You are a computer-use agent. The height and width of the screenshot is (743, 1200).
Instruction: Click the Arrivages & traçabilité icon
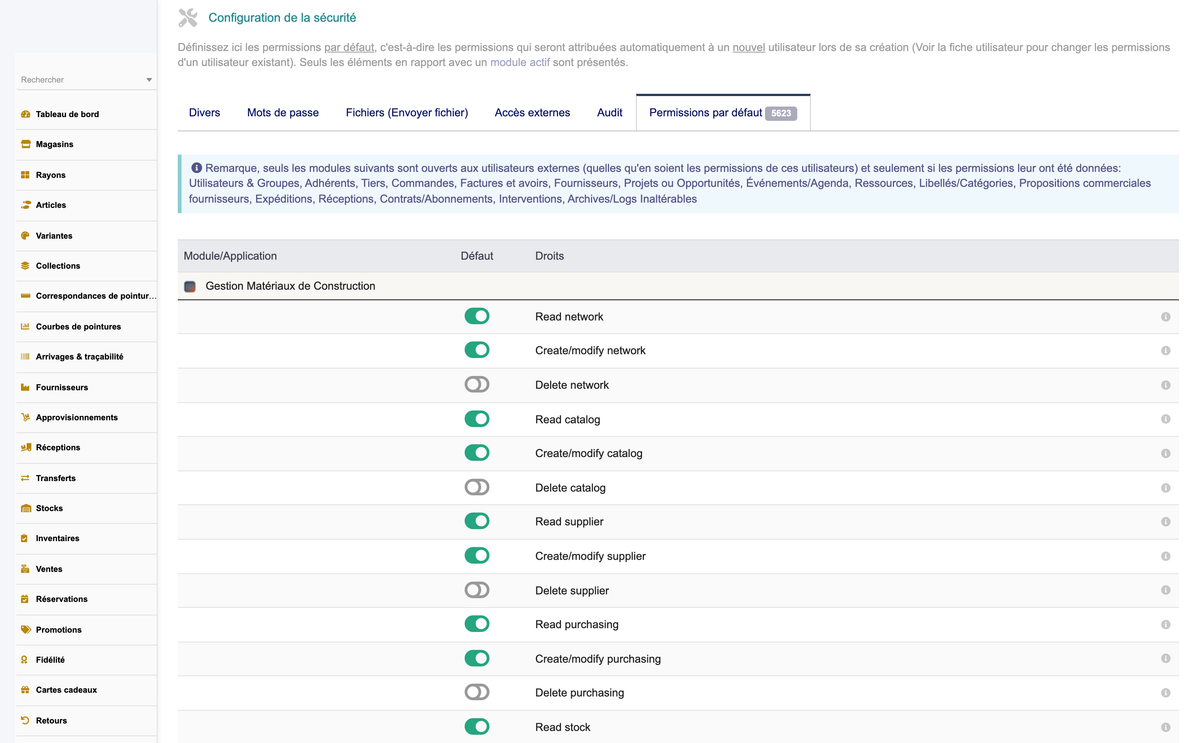pos(25,357)
